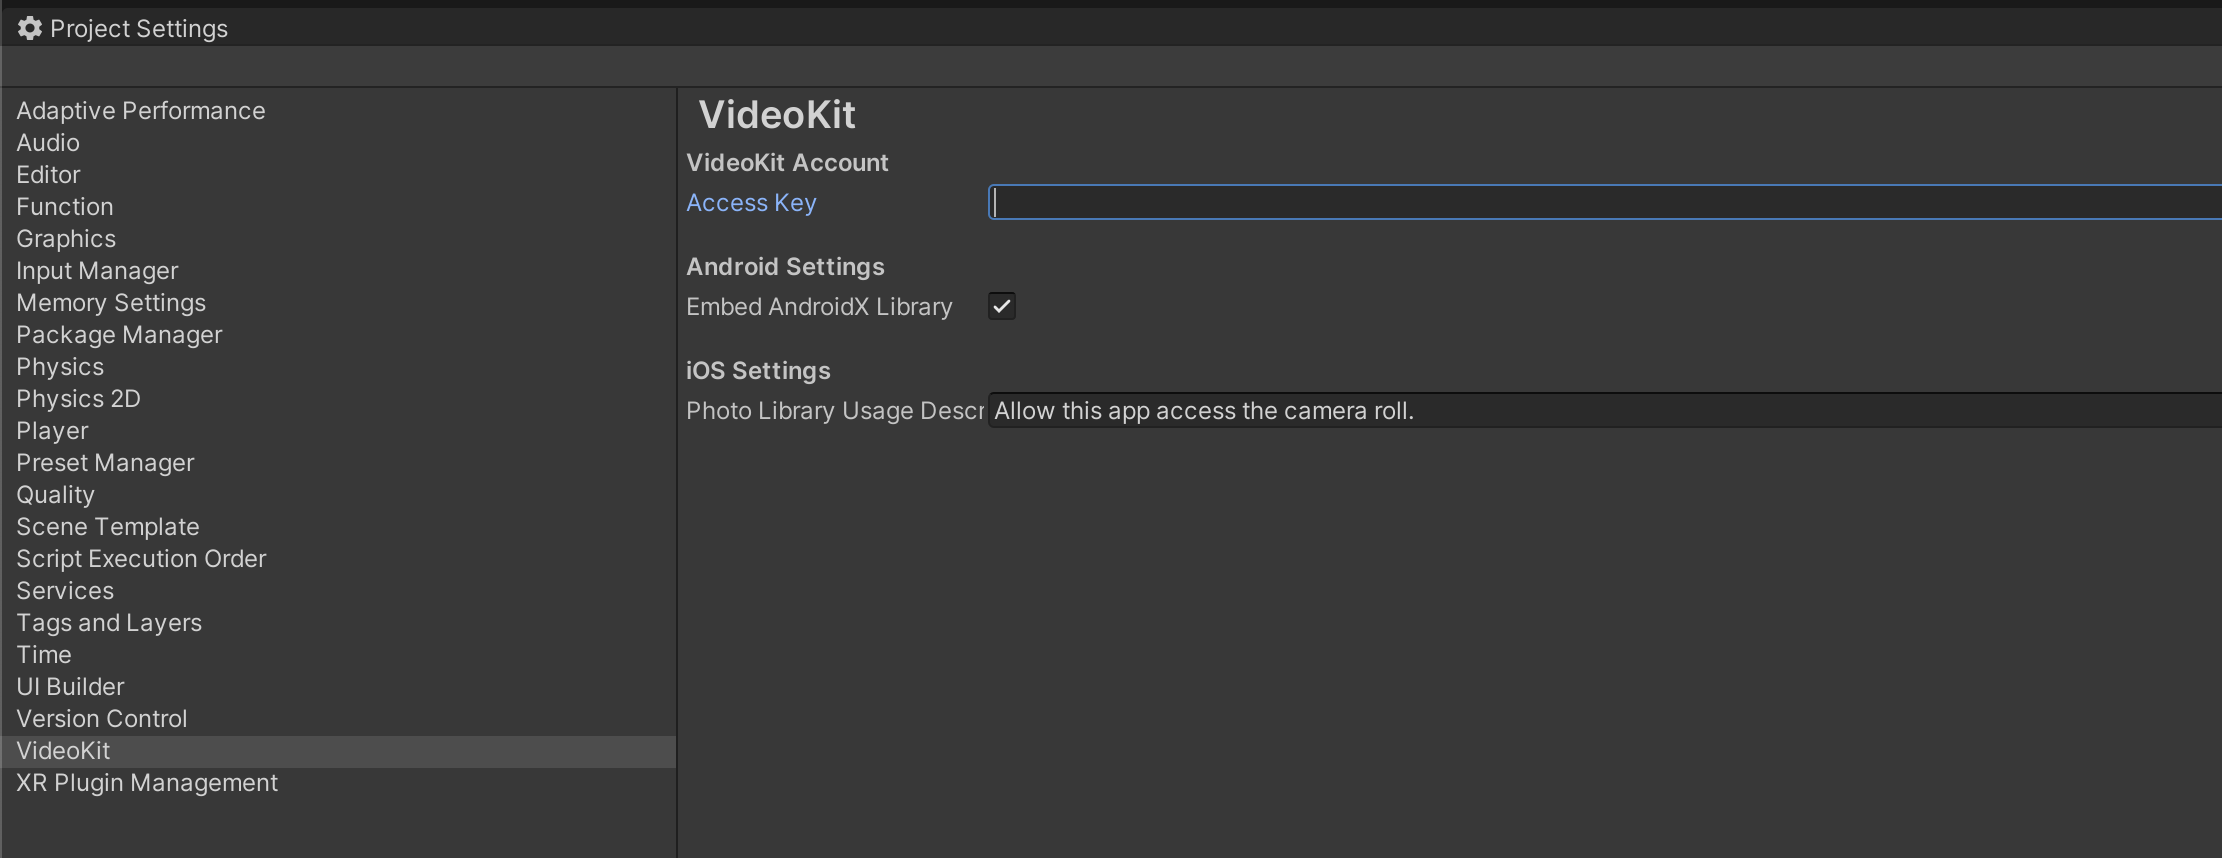The image size is (2222, 858).
Task: Open Scene Template settings
Action: coord(339,527)
